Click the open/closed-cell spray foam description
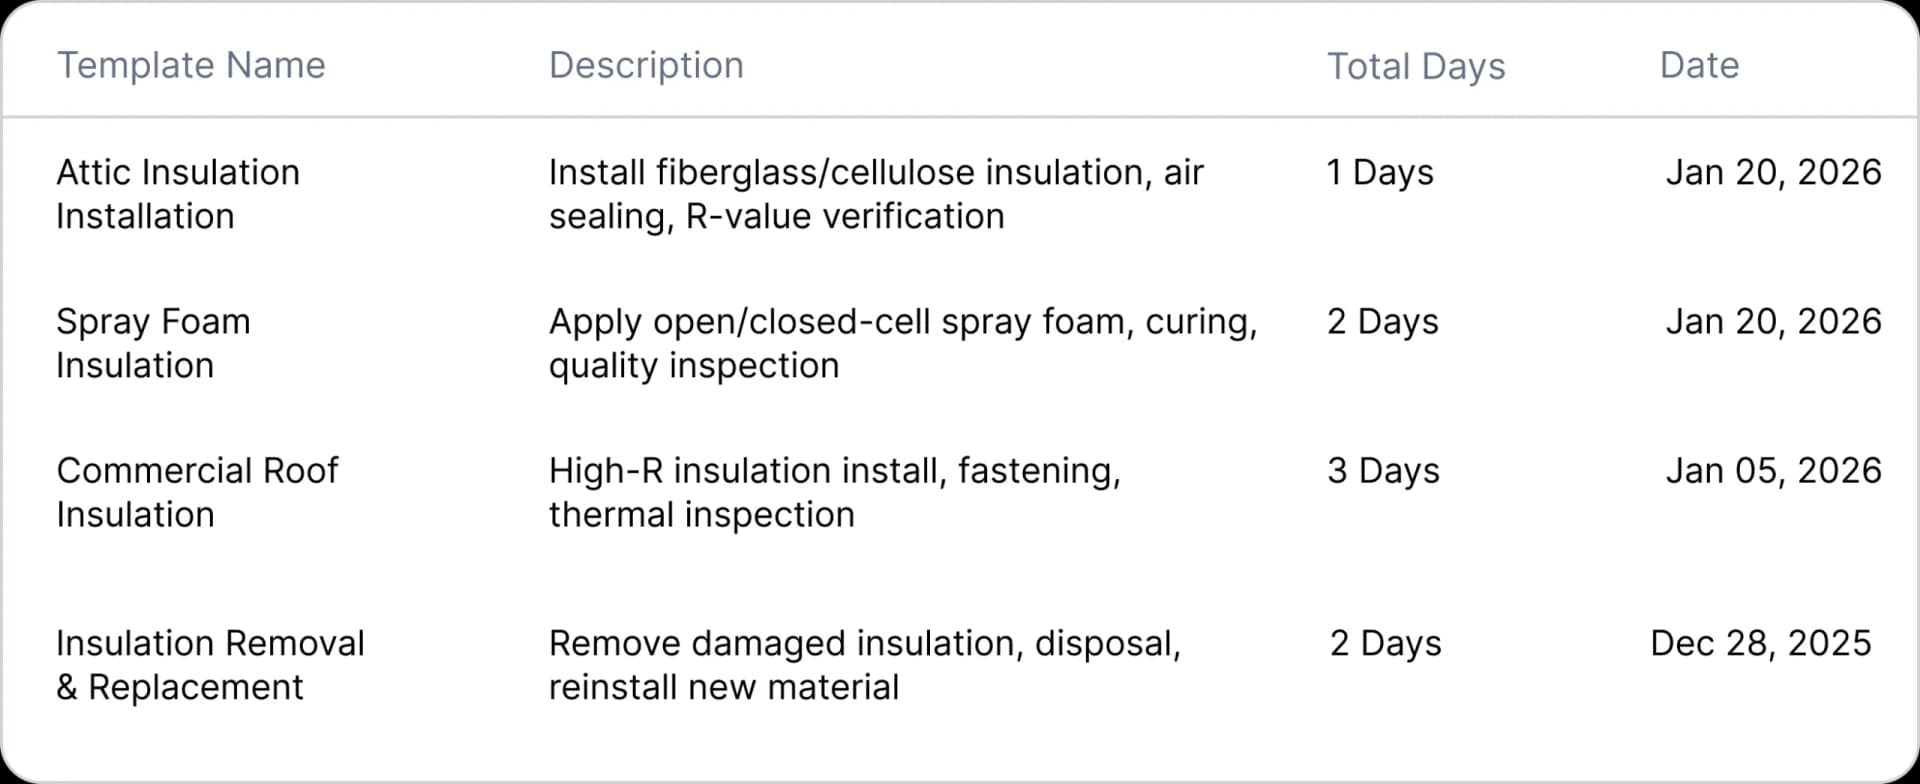Image resolution: width=1920 pixels, height=784 pixels. point(902,343)
